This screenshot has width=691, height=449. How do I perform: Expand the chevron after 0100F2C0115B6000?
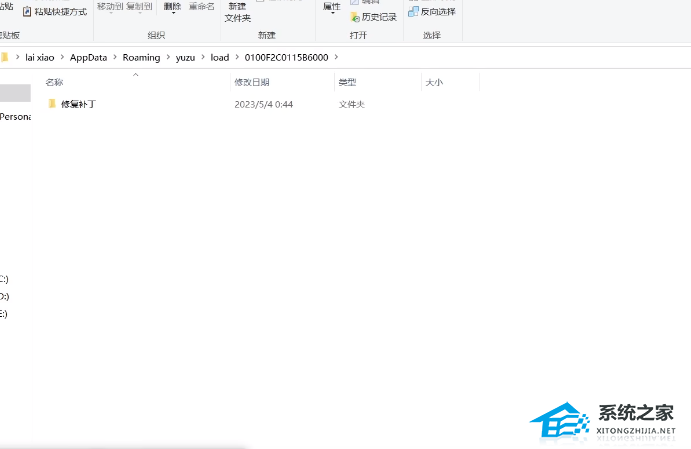(339, 57)
